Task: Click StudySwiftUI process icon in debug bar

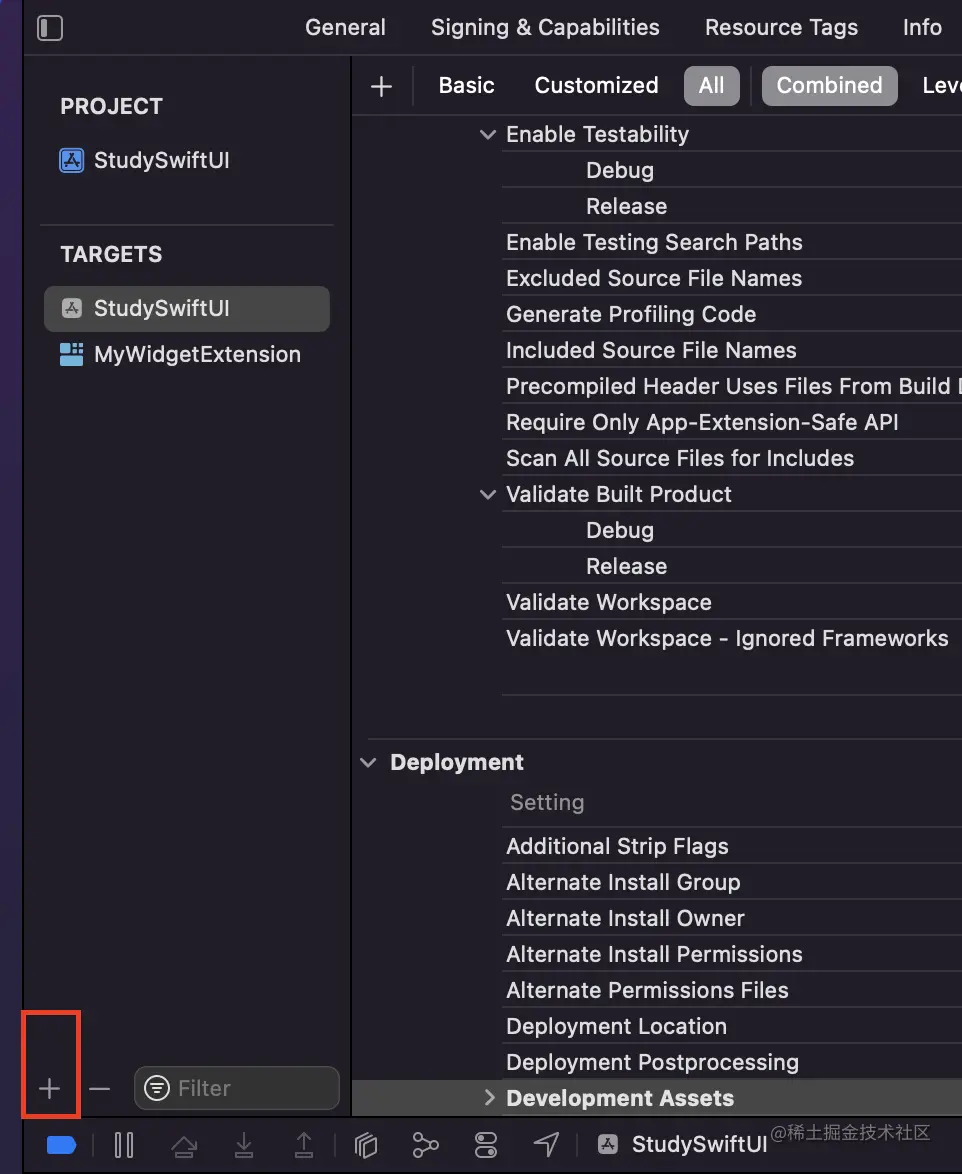Action: coord(608,1144)
